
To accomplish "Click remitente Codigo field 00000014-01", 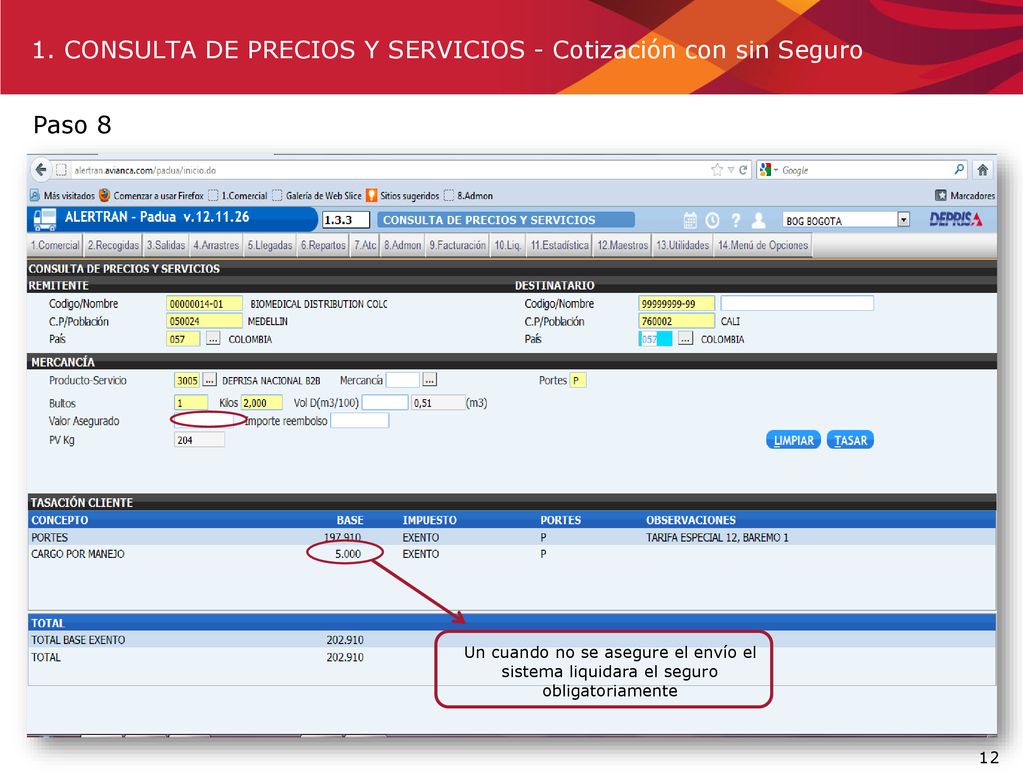I will point(204,304).
